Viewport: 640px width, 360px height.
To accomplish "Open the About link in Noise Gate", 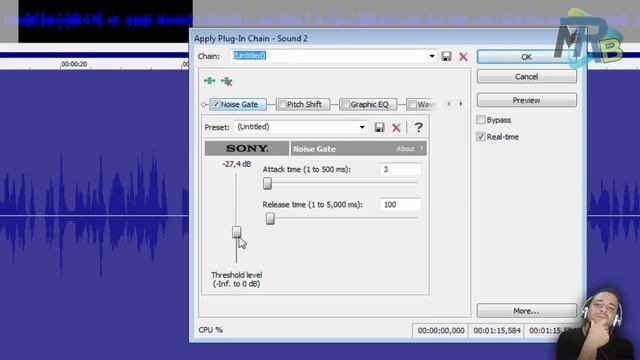I will (x=405, y=149).
